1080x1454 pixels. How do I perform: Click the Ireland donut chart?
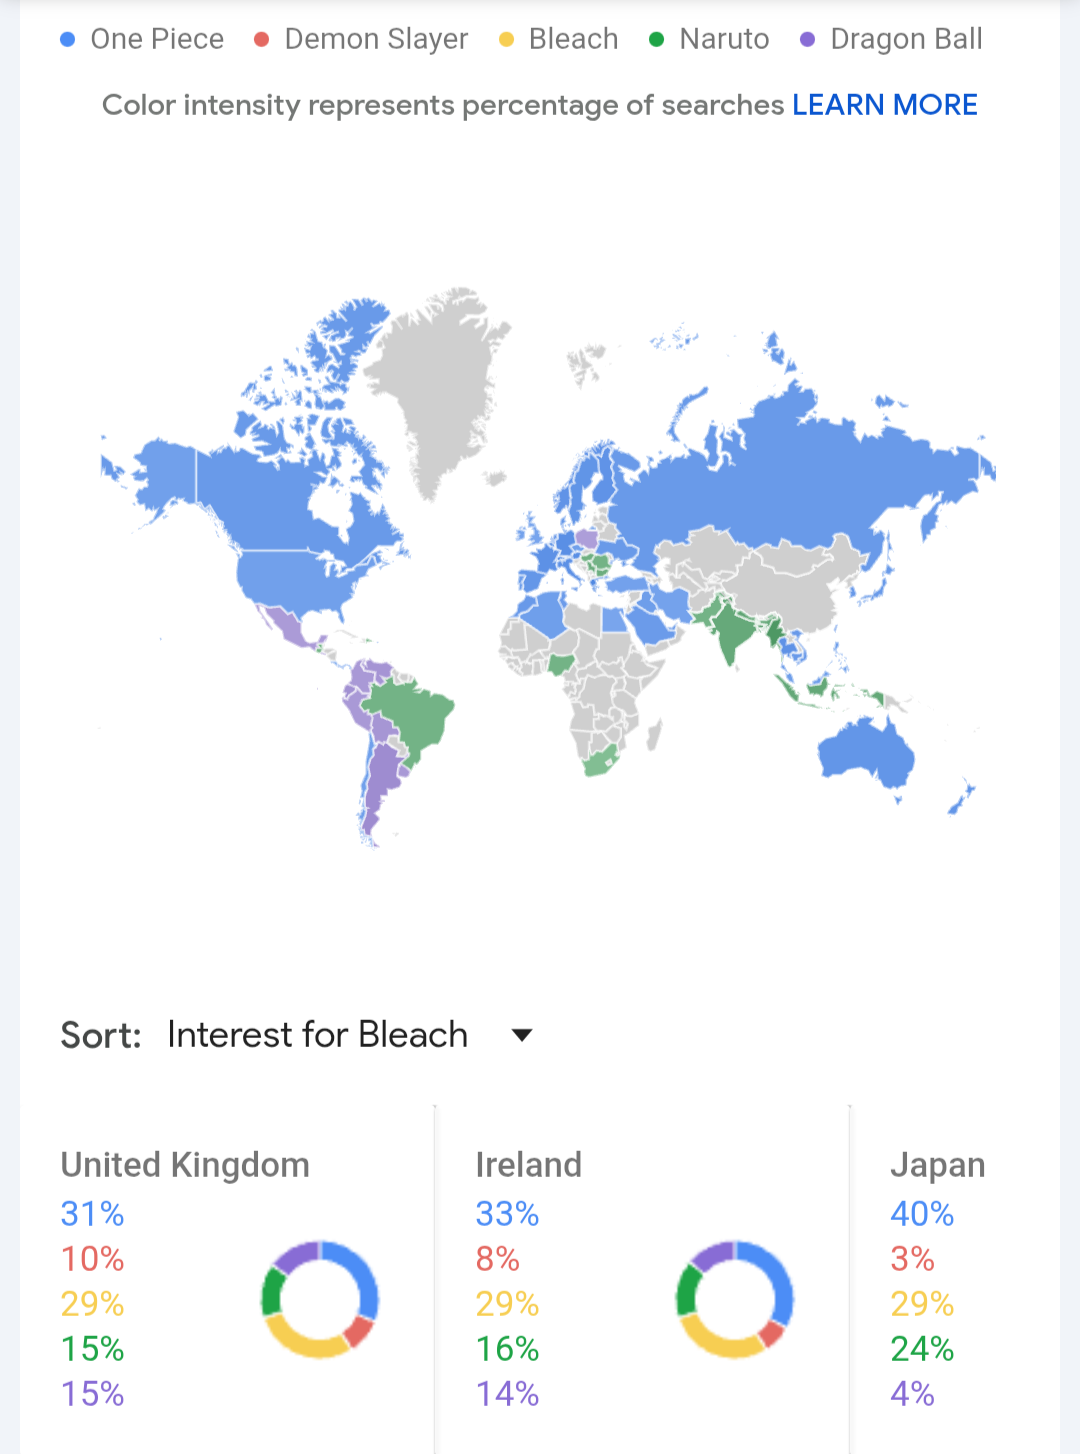click(735, 1299)
